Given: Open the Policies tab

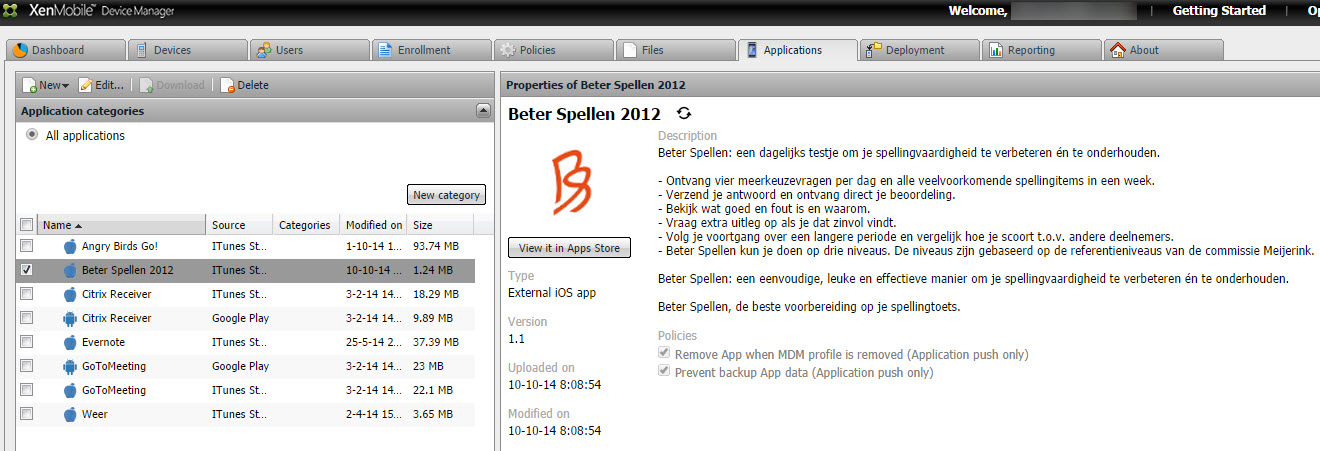Looking at the screenshot, I should pos(553,50).
